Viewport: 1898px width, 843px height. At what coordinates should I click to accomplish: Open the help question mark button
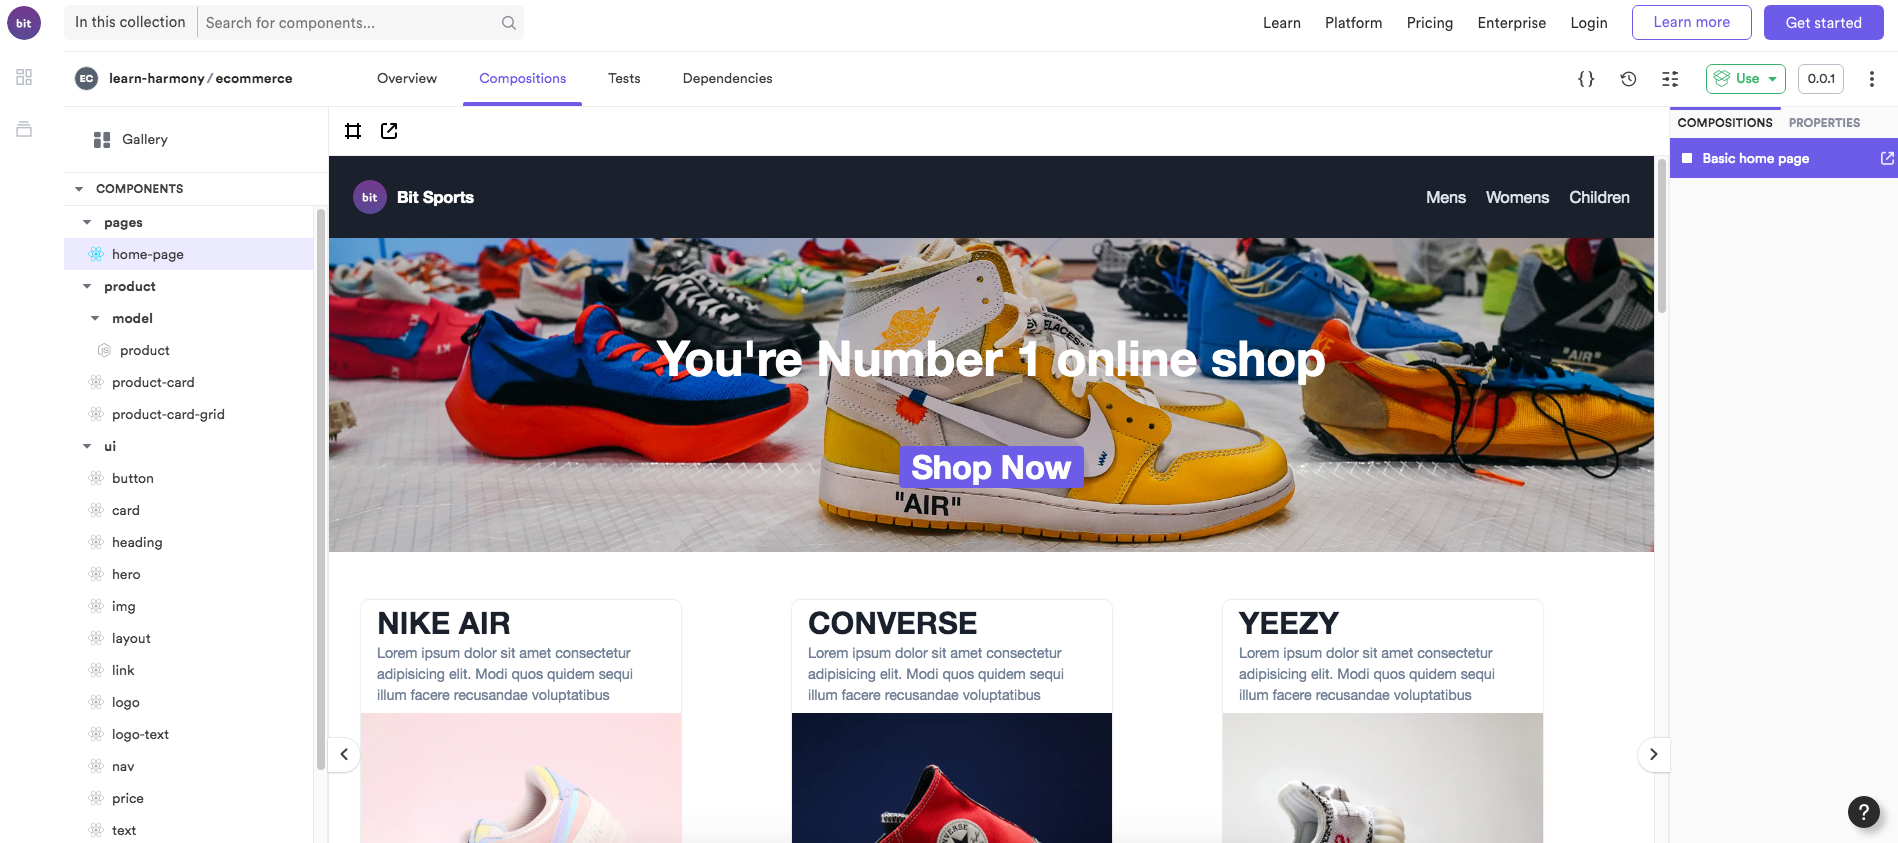click(1864, 812)
